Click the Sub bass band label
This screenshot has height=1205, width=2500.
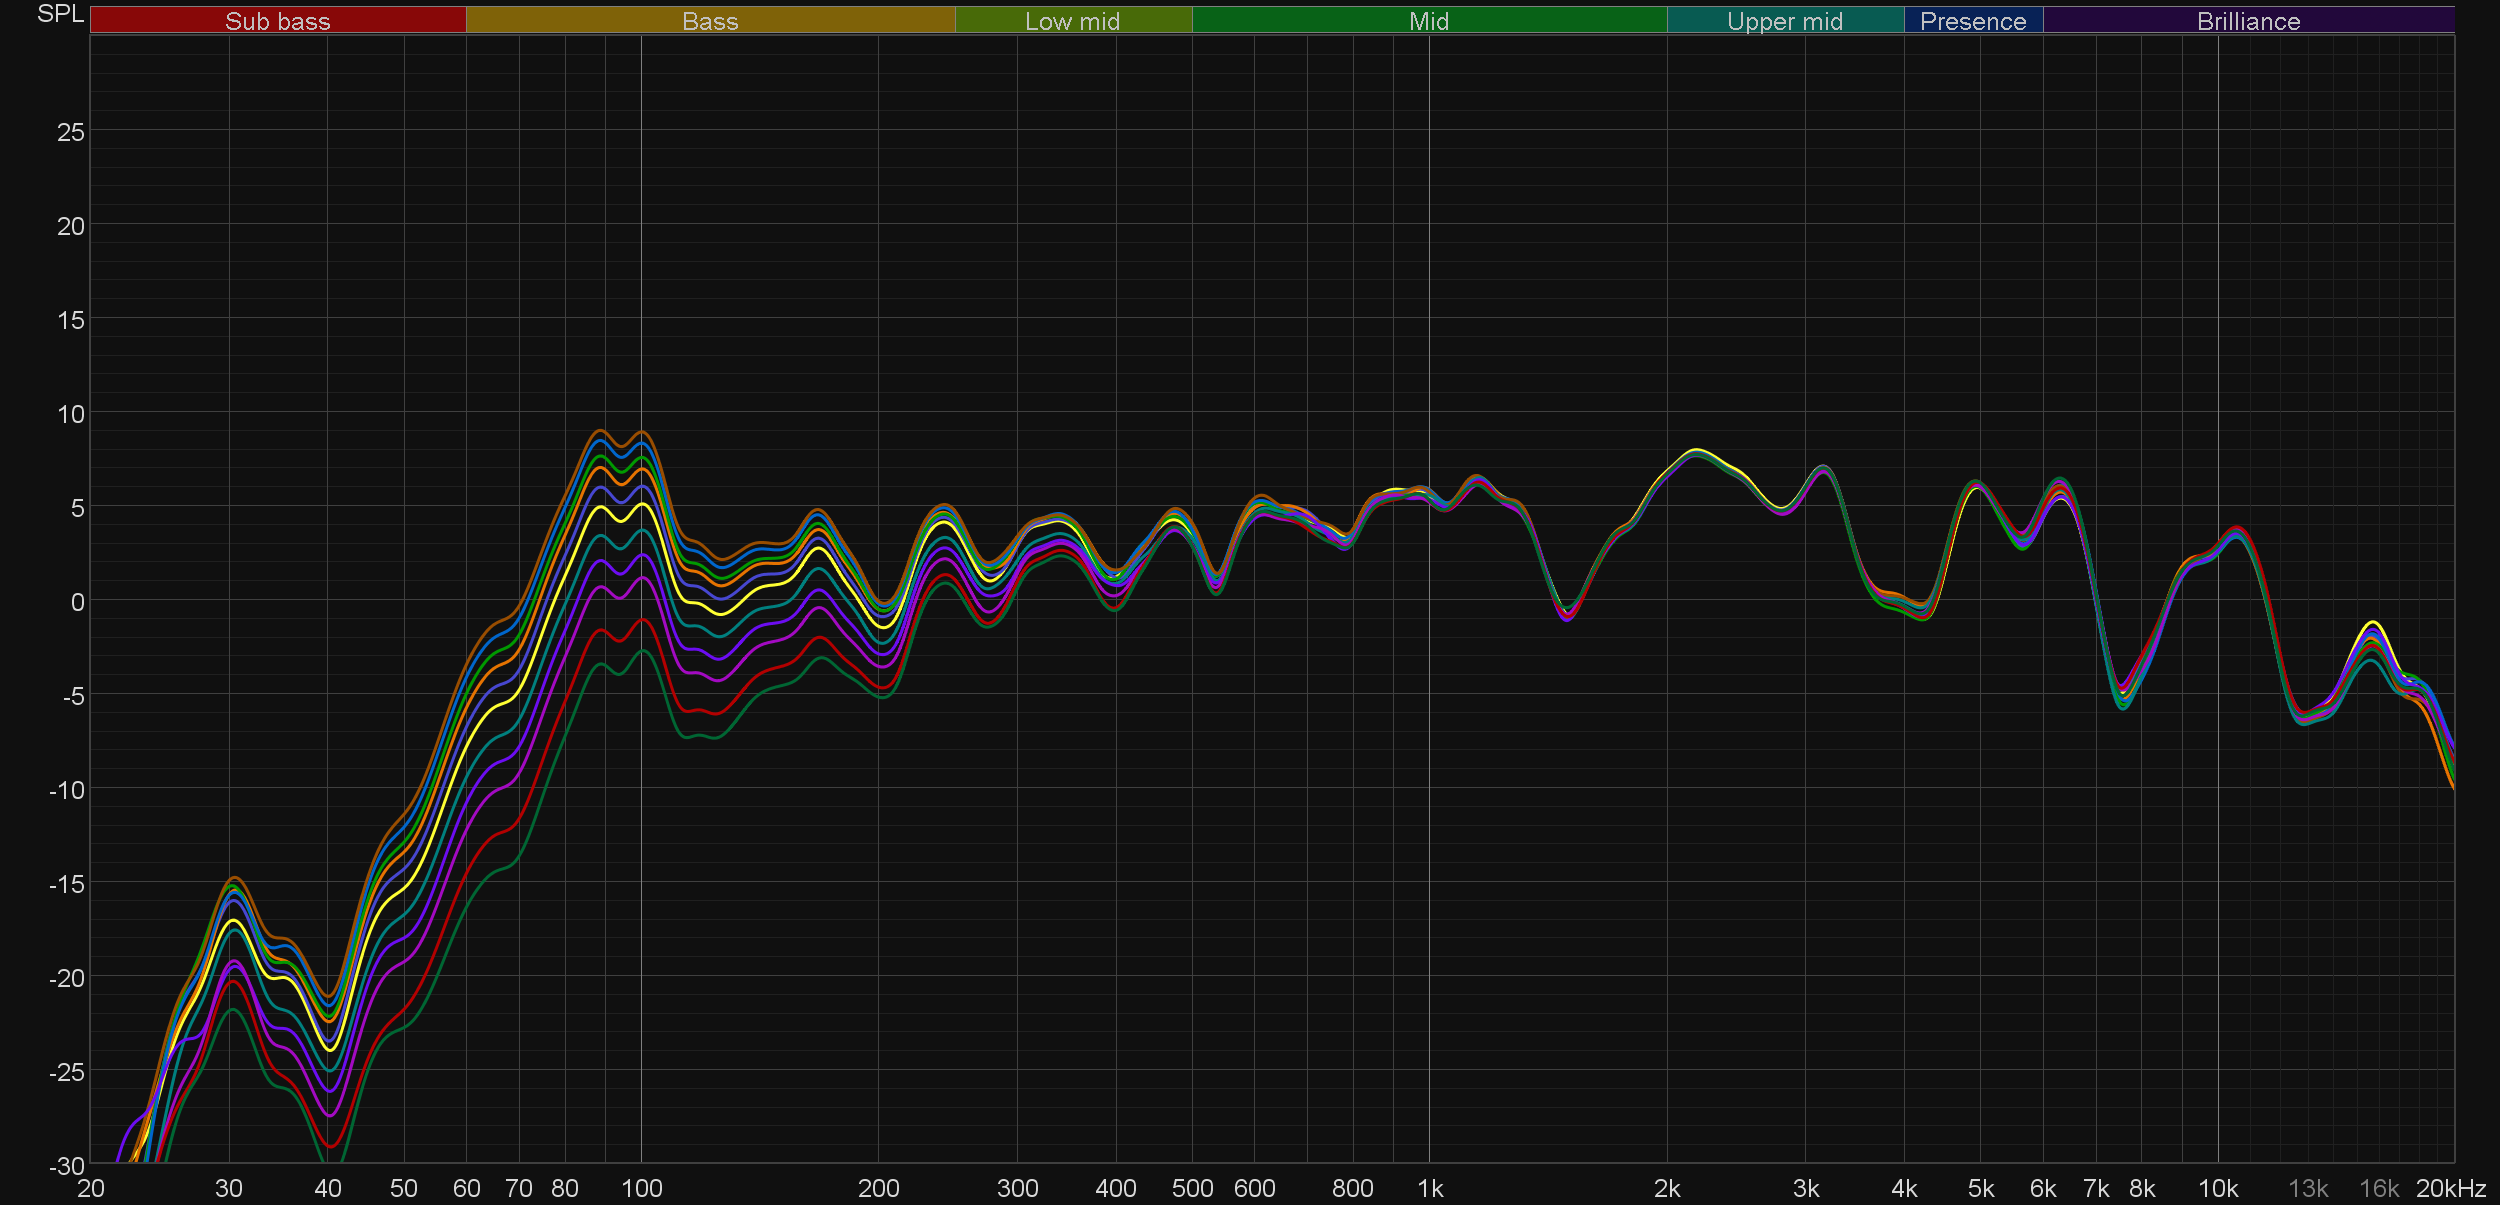[277, 21]
